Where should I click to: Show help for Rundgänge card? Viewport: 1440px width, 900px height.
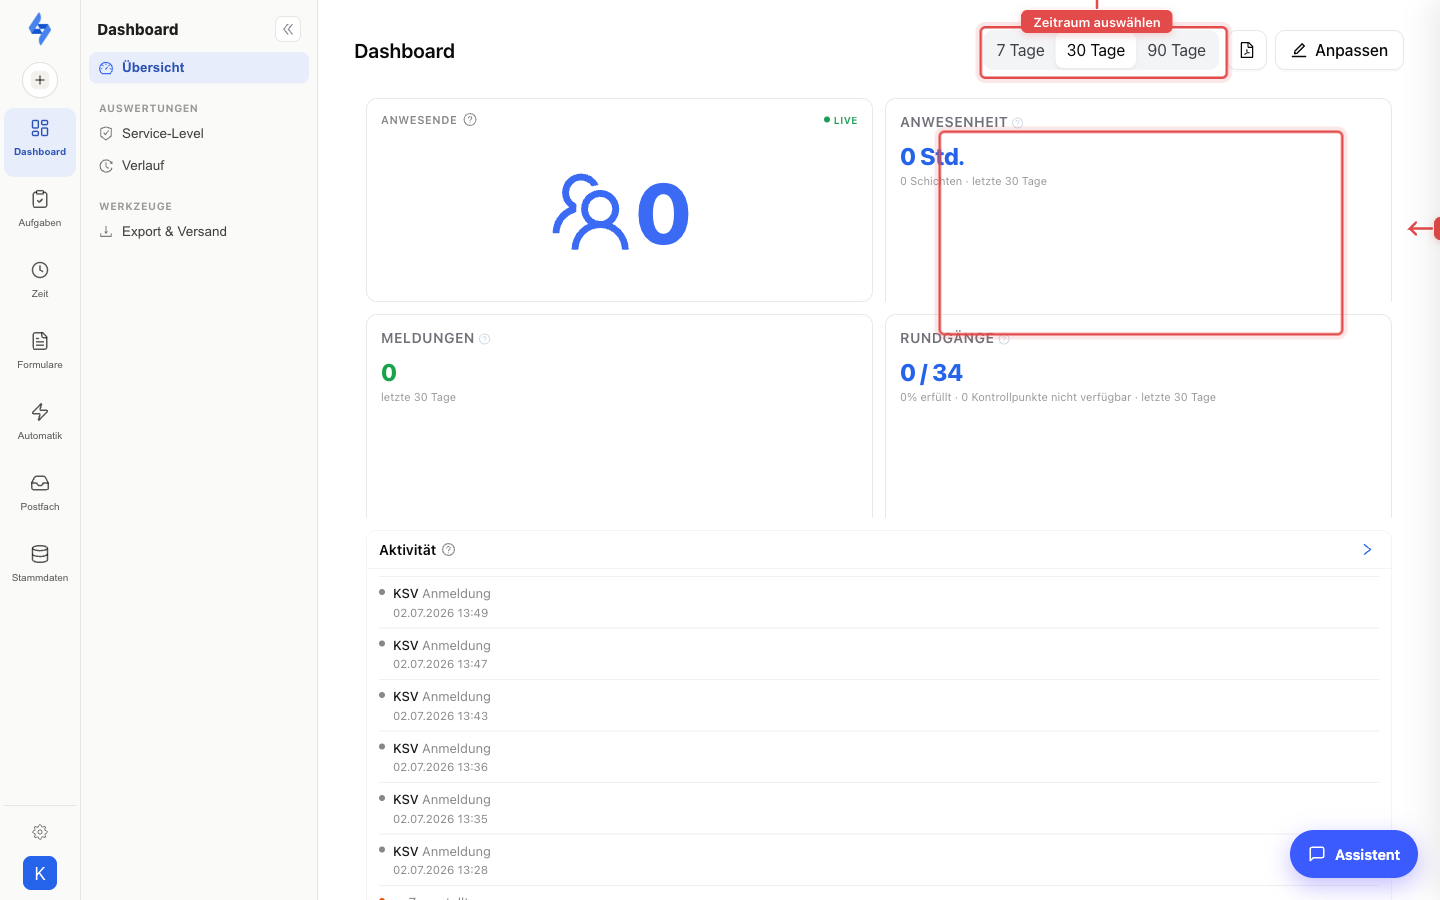(x=1004, y=339)
